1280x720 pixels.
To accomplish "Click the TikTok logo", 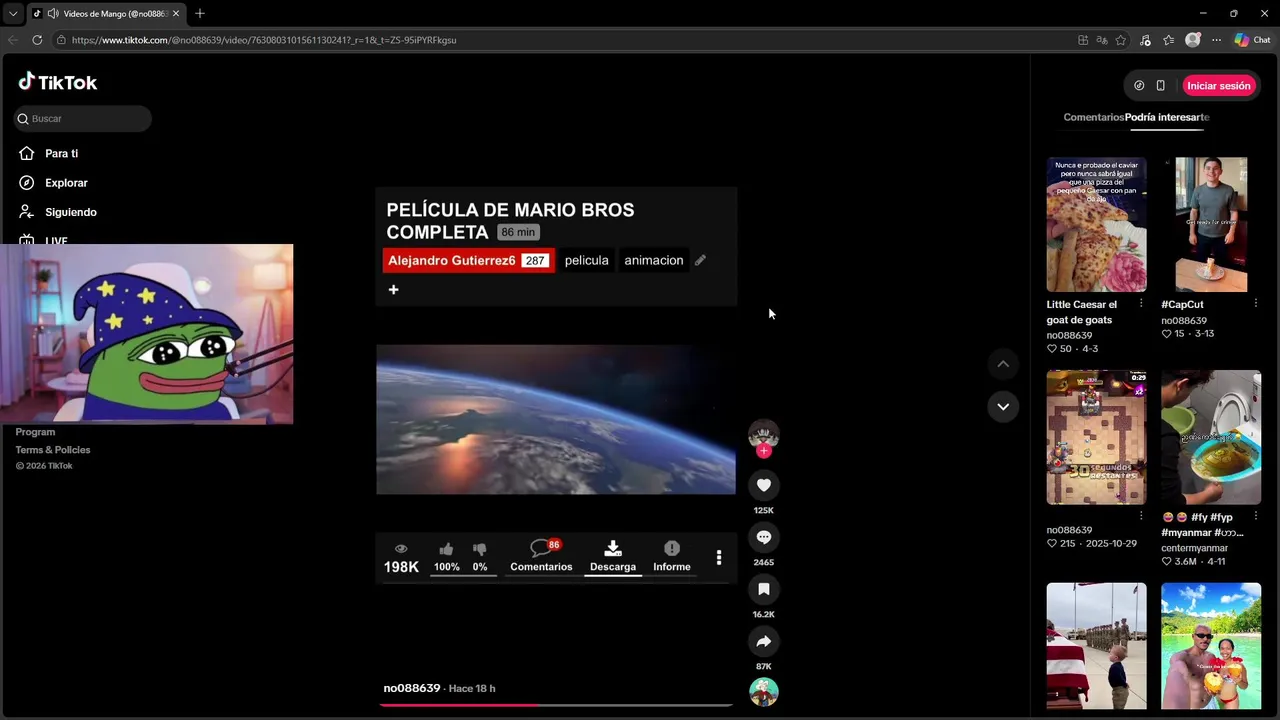I will (57, 82).
